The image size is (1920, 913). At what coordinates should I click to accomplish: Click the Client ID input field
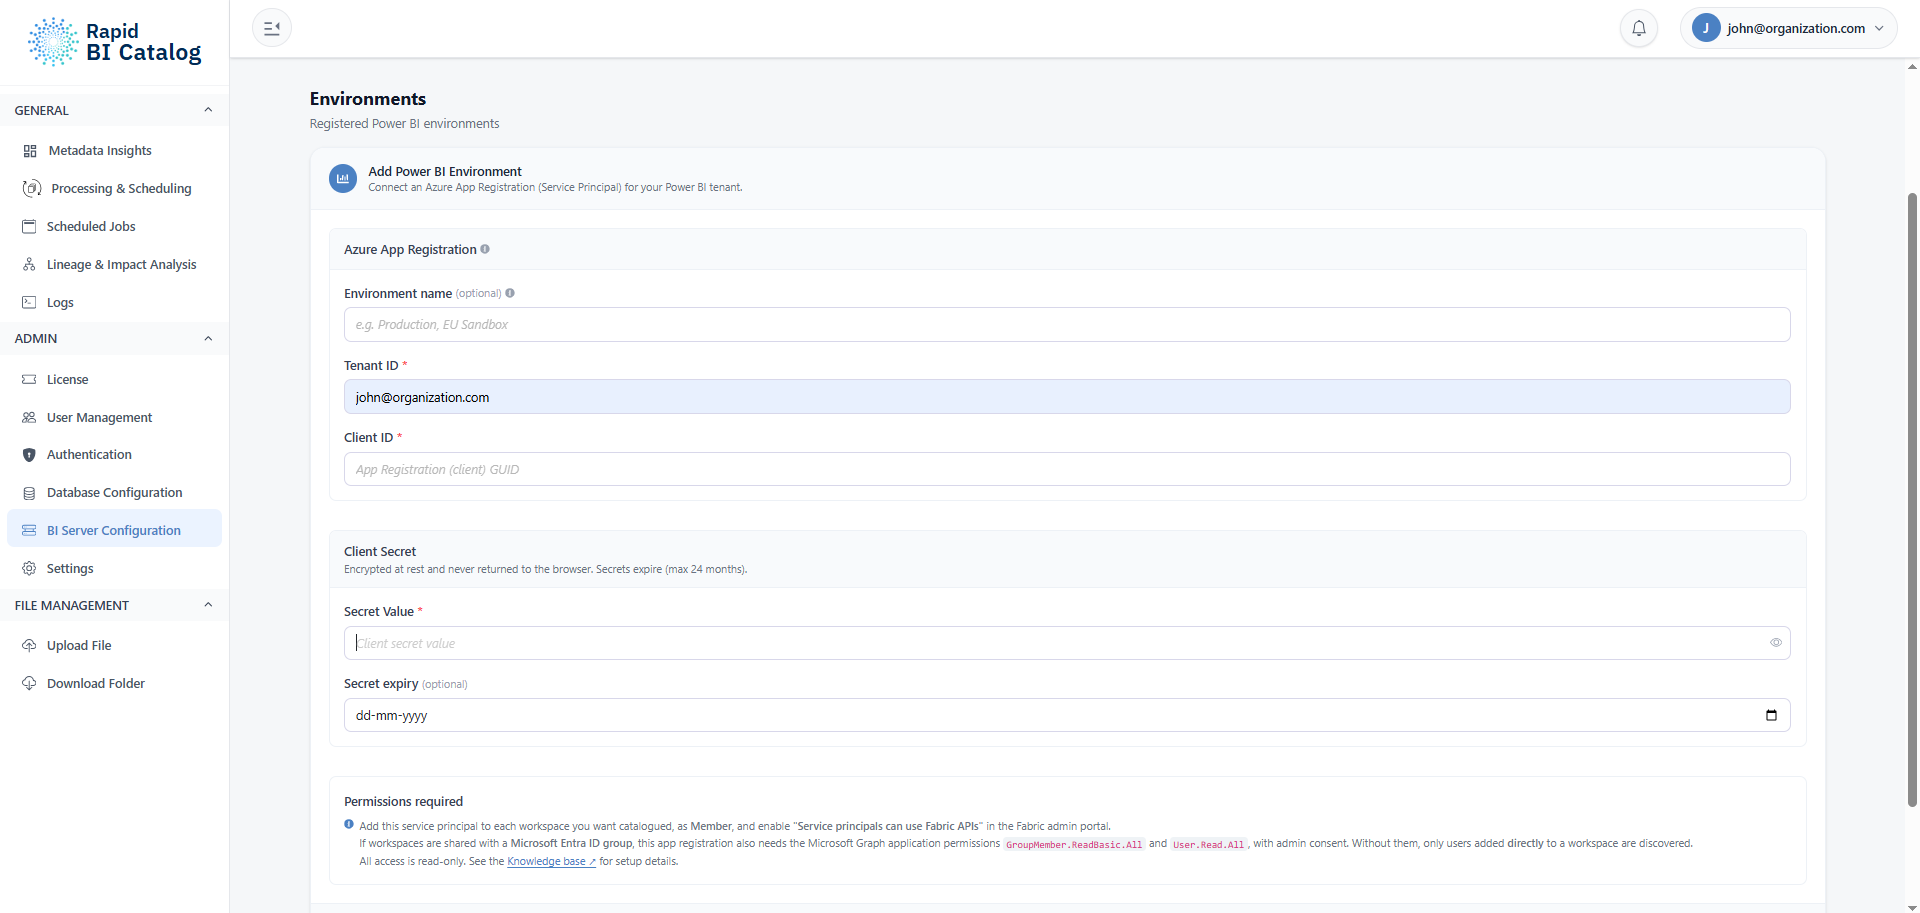(1067, 469)
